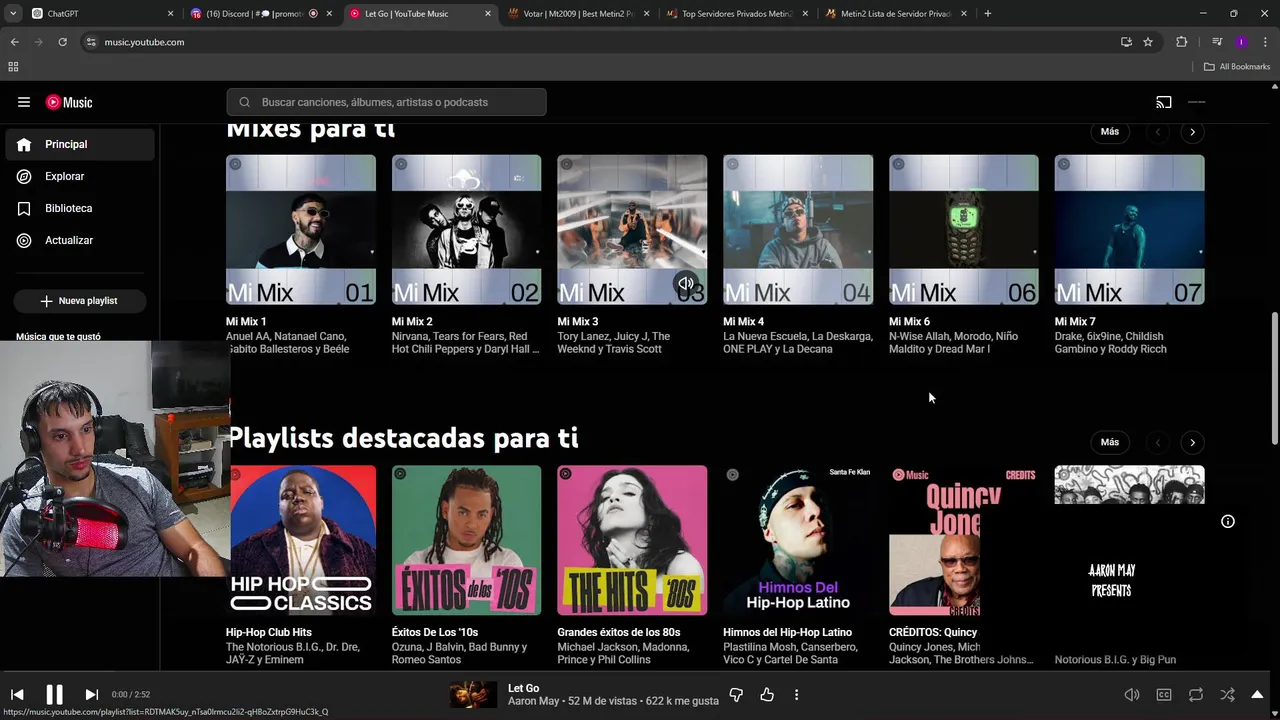Screen dimensions: 1280x720
Task: Click Más for Mixes para ti
Action: pos(1110,131)
